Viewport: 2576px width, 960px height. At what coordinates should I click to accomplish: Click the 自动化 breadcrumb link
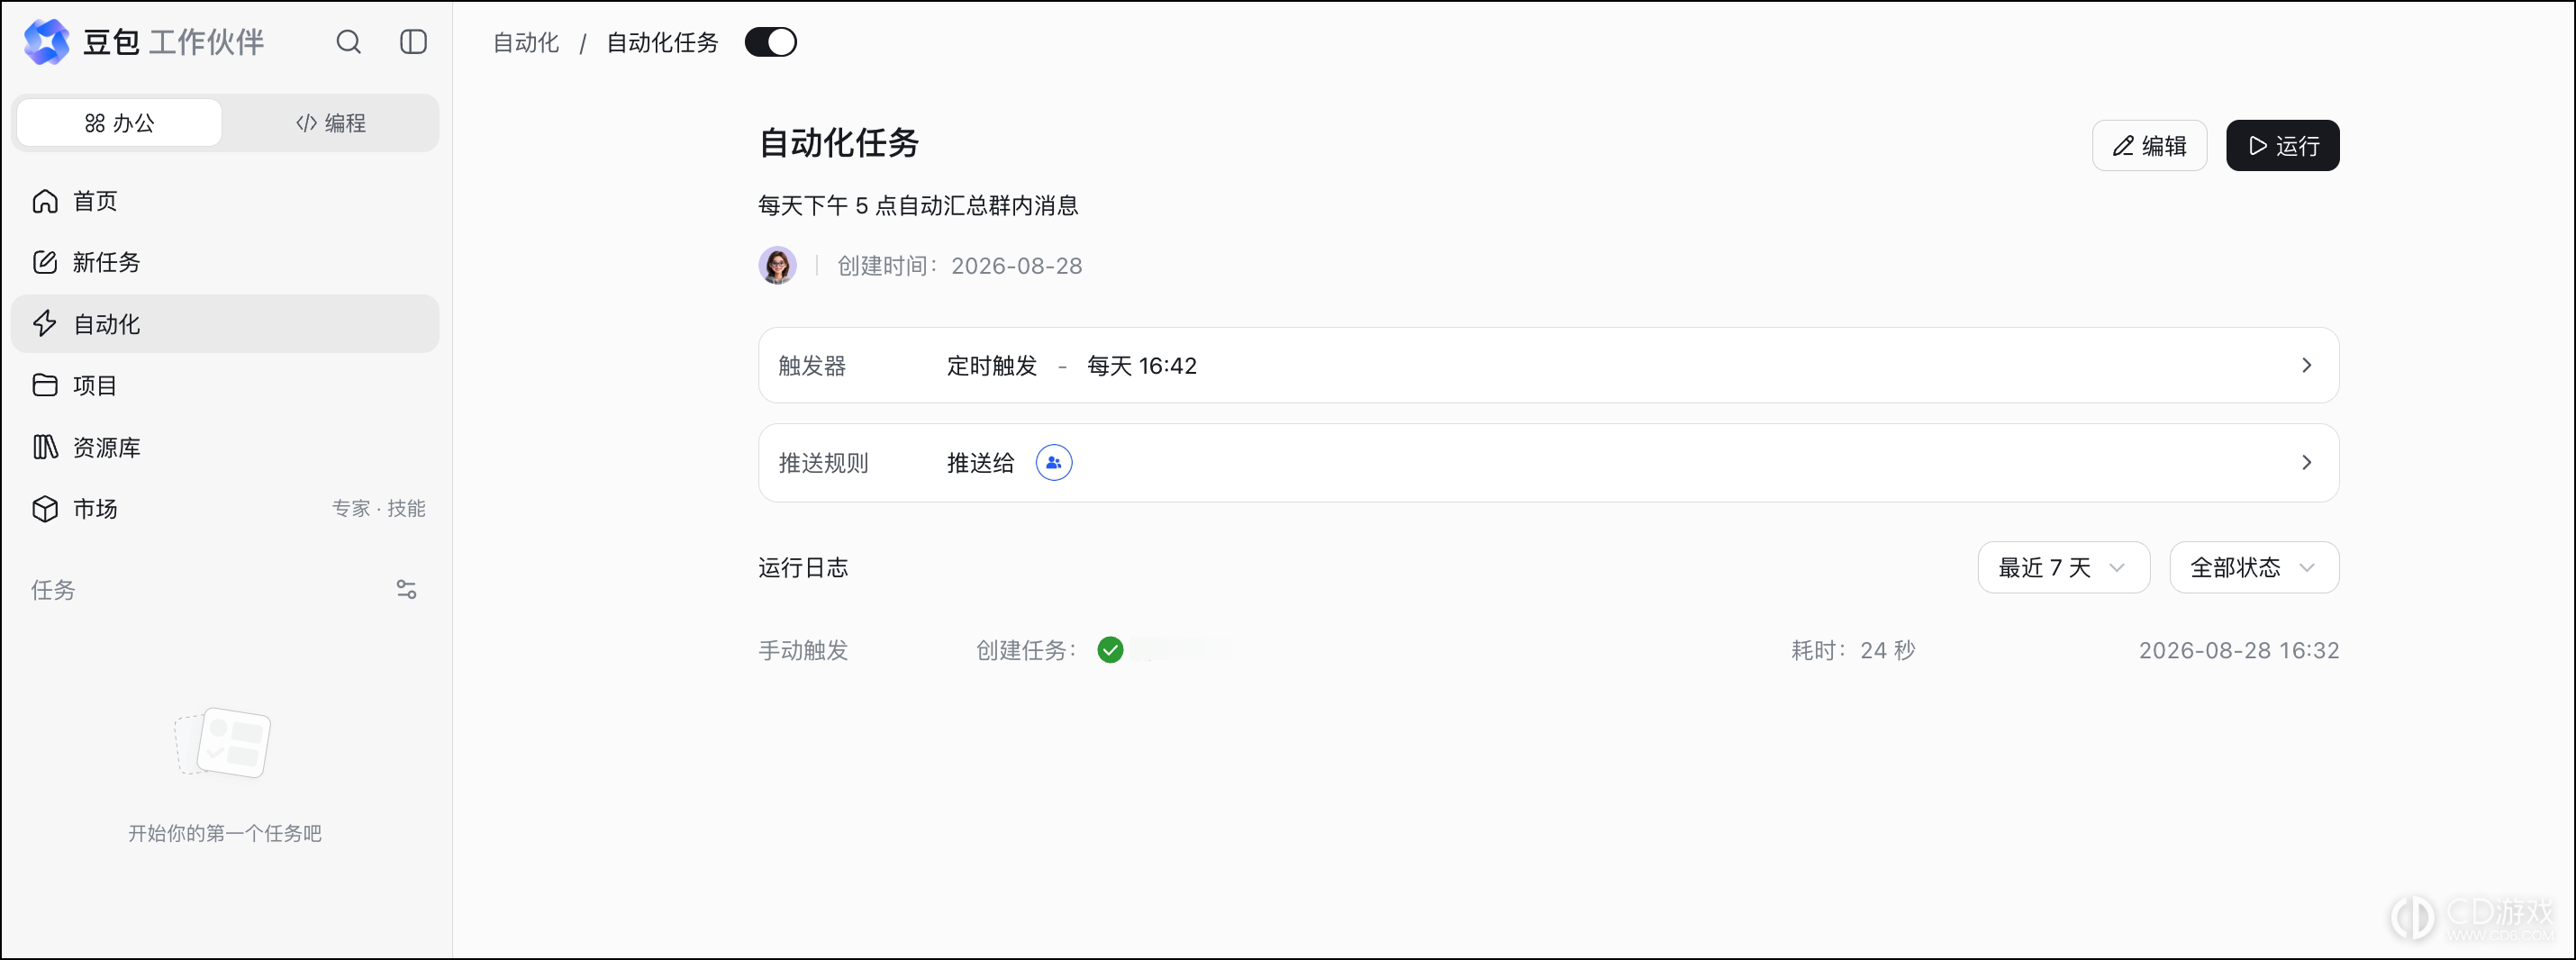526,43
